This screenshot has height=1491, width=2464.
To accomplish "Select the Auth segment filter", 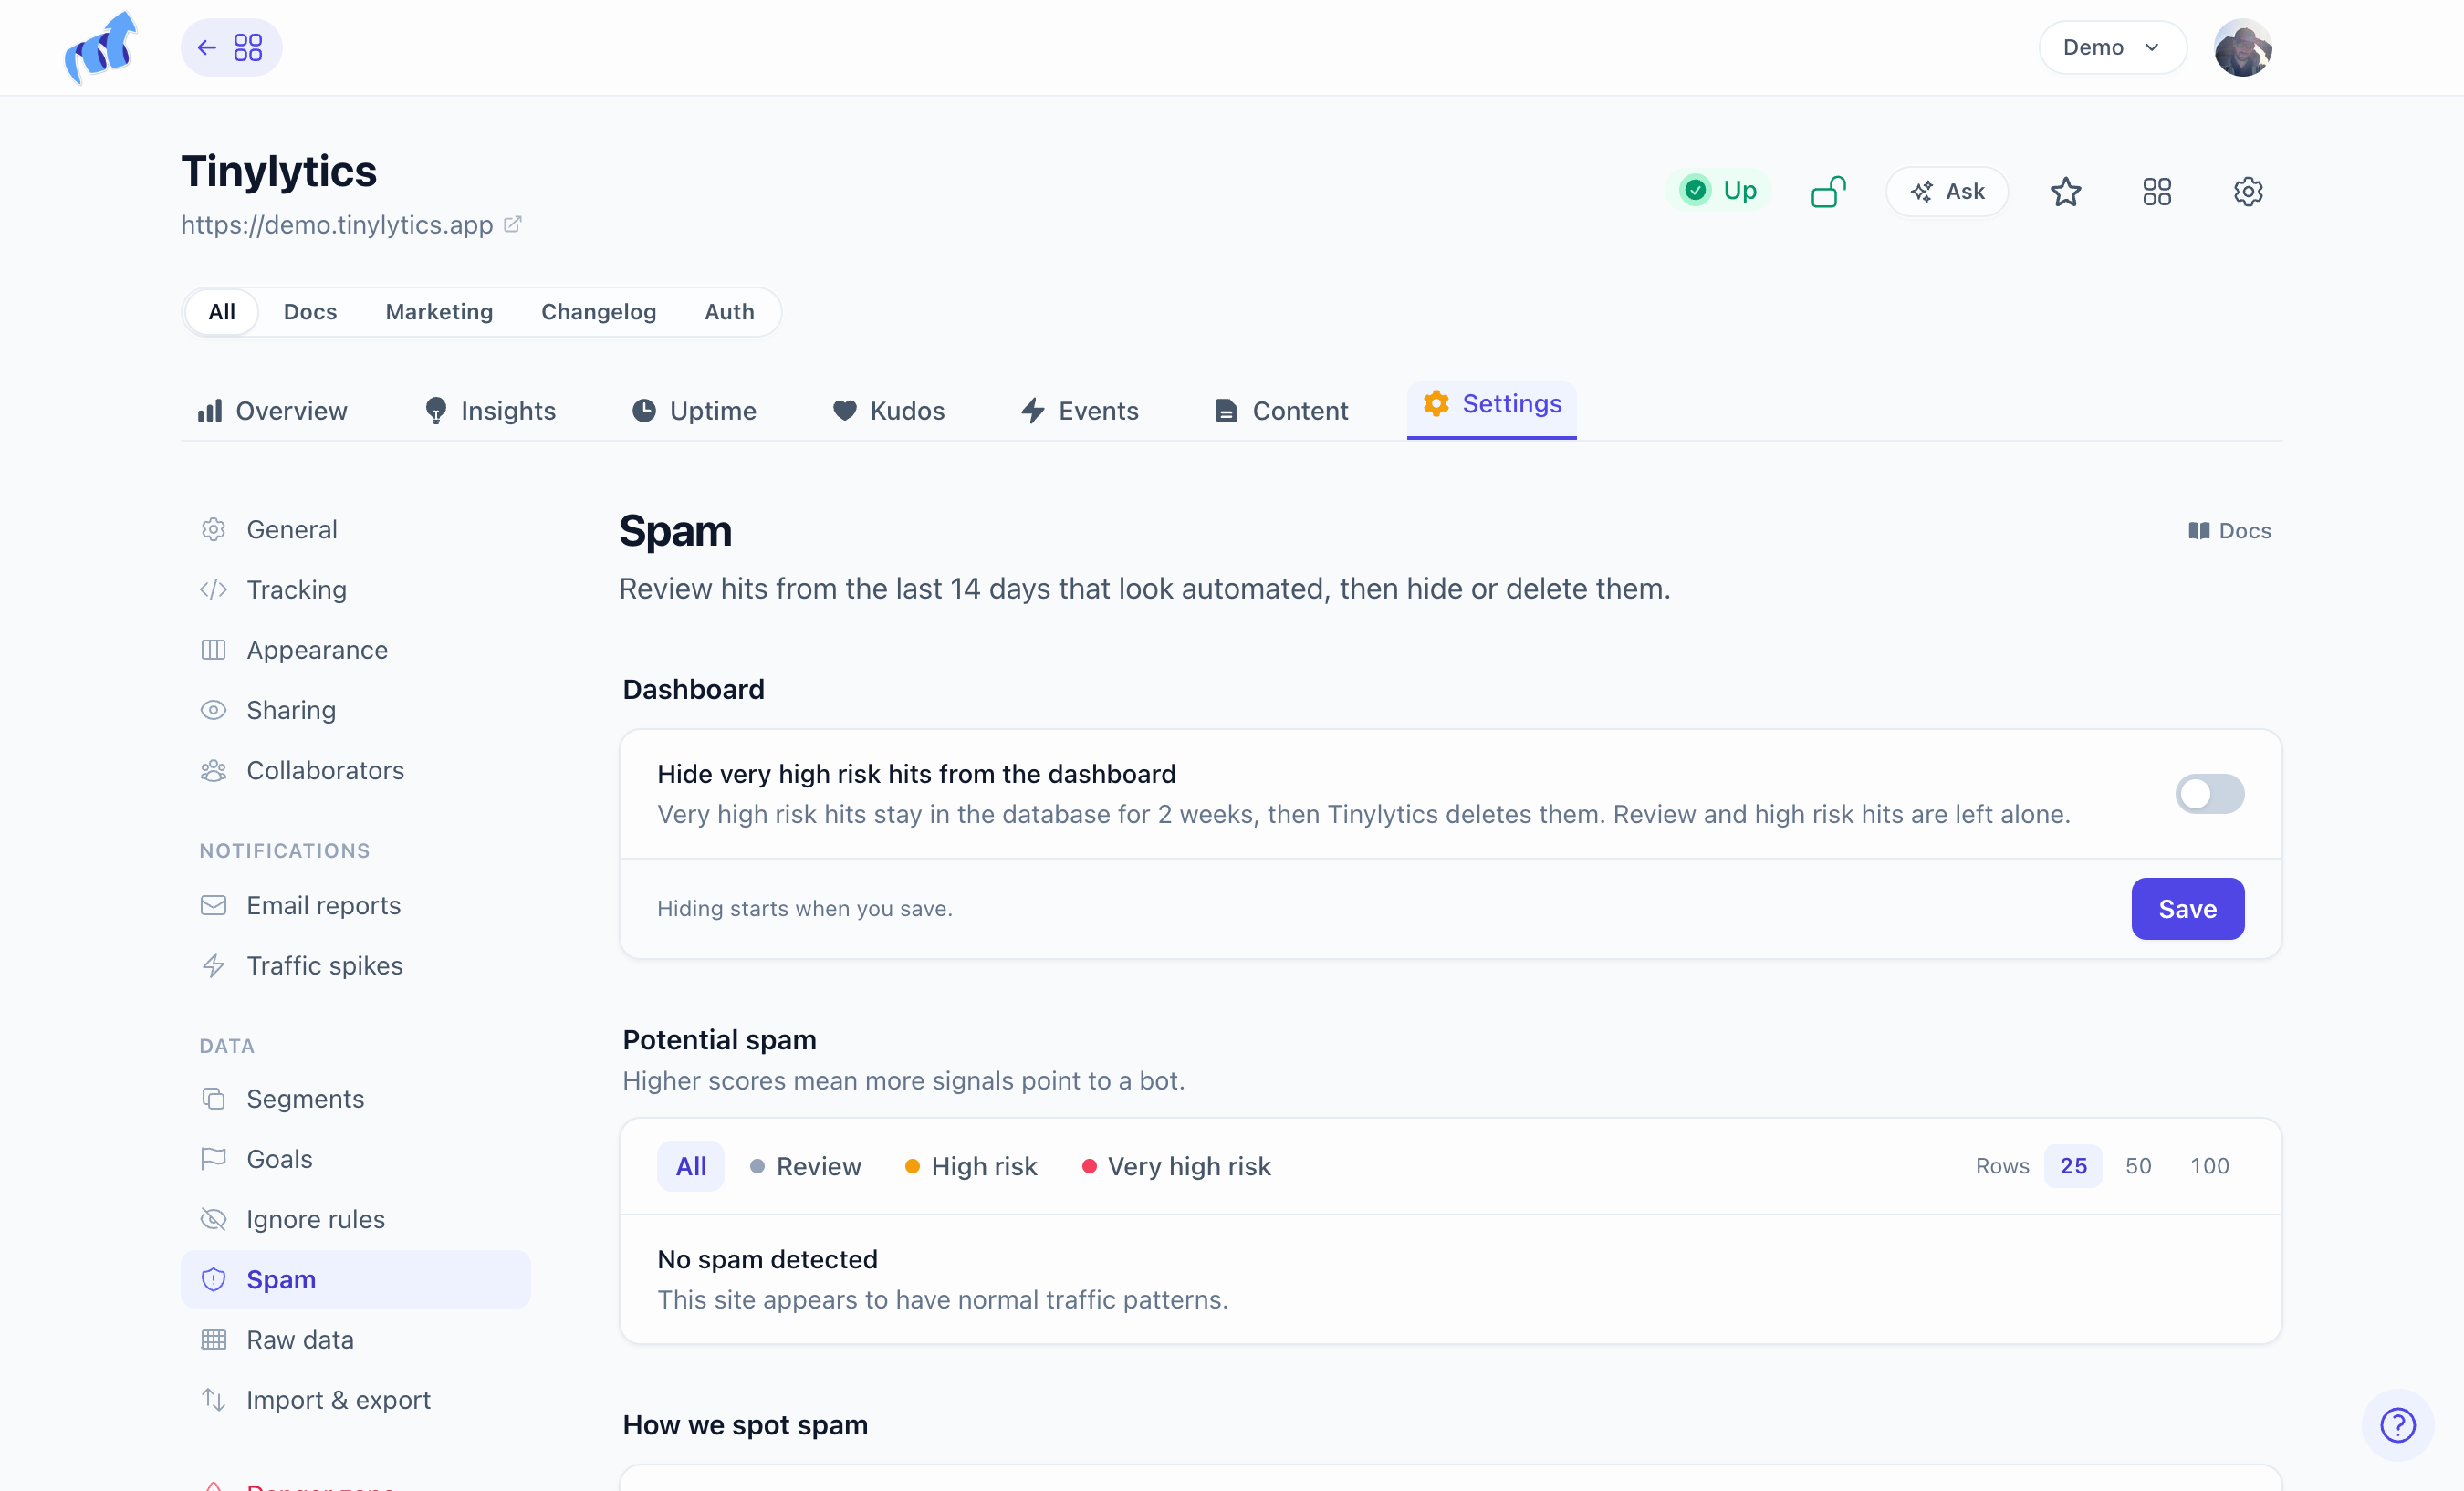I will coord(729,312).
